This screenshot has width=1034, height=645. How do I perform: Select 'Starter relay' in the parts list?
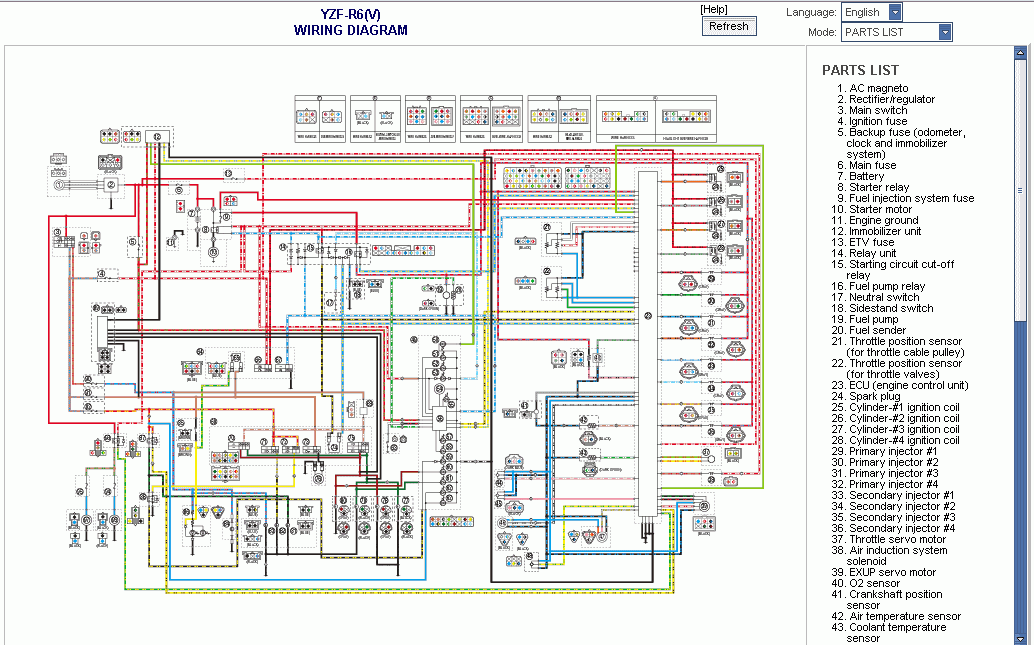tap(879, 187)
